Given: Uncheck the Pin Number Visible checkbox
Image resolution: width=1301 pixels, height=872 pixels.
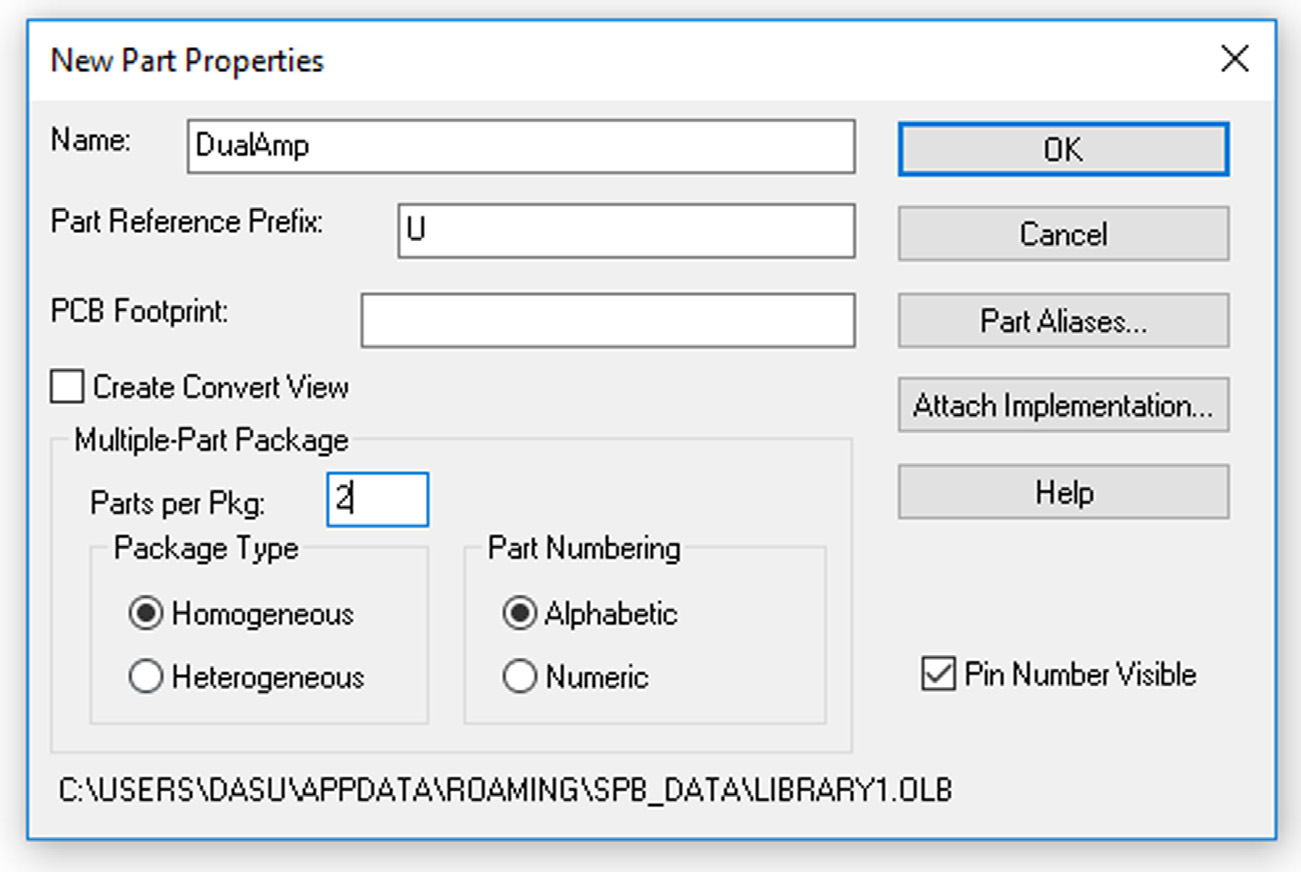Looking at the screenshot, I should pos(937,675).
